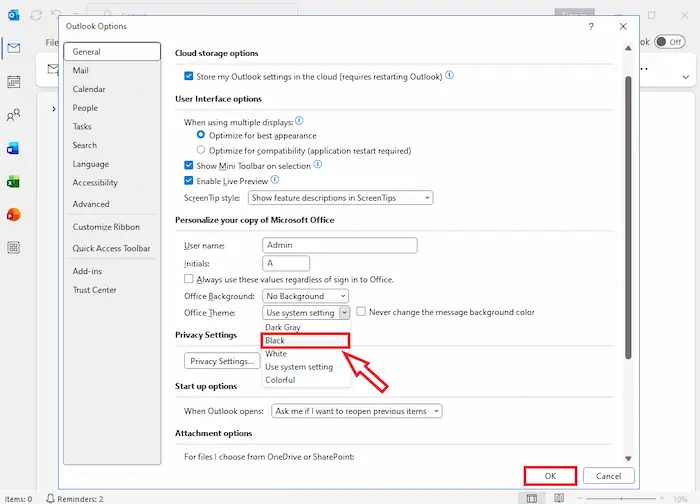Launch PowerPoint from the Outlook app bar
The width and height of the screenshot is (700, 504).
(13, 215)
